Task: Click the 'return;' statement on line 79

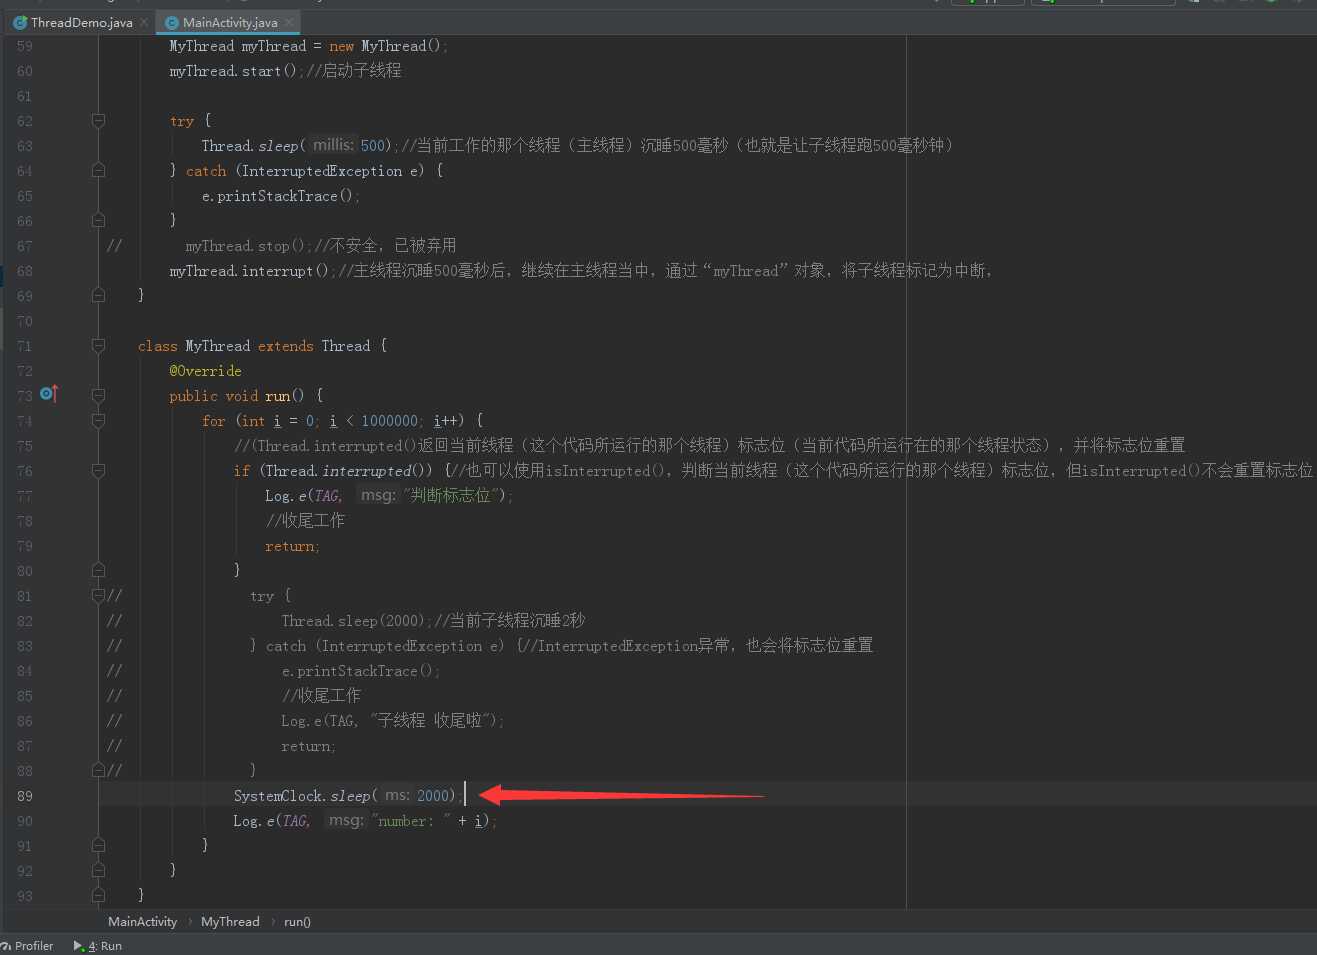Action: pos(292,546)
